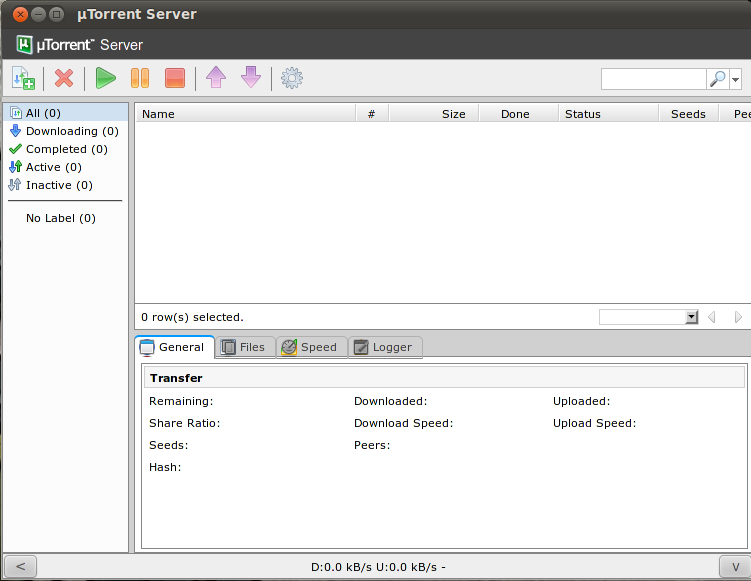Viewport: 751px width, 581px height.
Task: Click the Logger tab notepad icon
Action: (361, 347)
